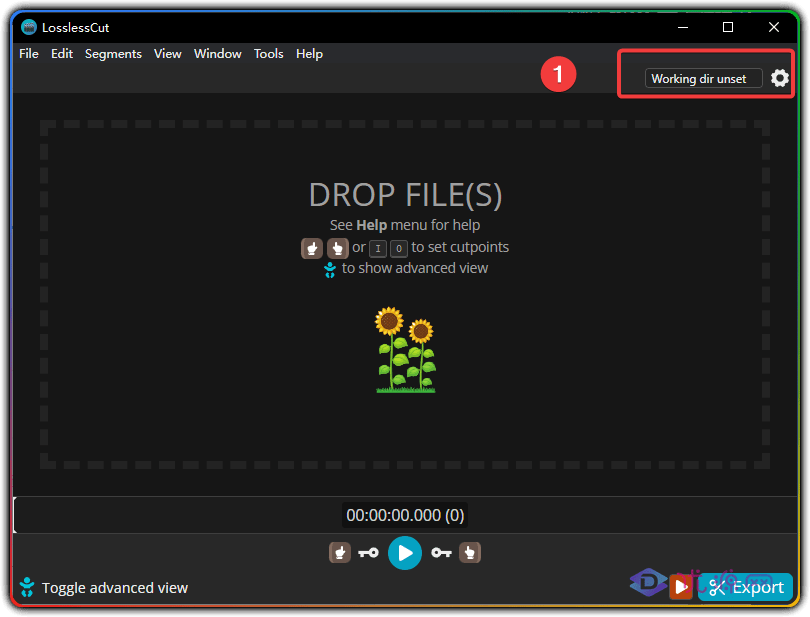810x617 pixels.
Task: Jump to next keyframe key icon
Action: click(441, 552)
